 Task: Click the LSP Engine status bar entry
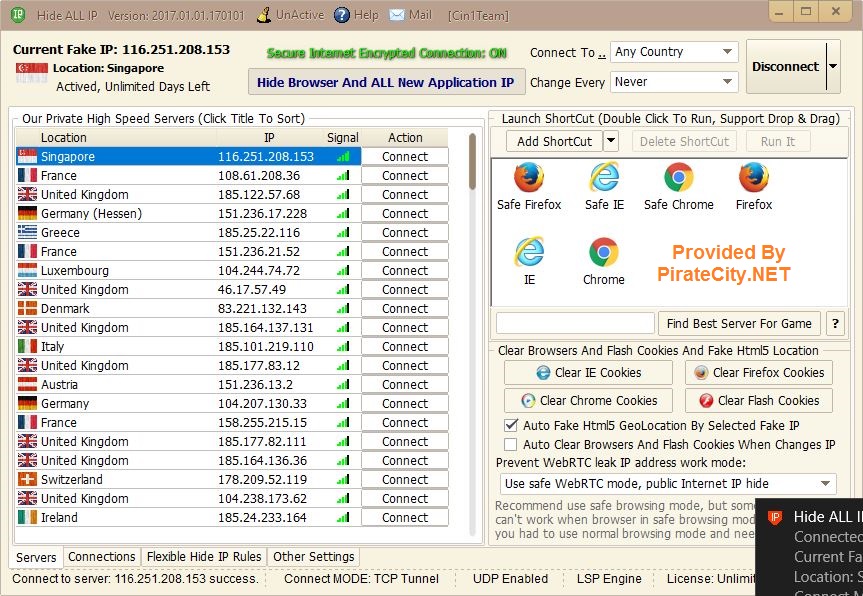click(609, 579)
